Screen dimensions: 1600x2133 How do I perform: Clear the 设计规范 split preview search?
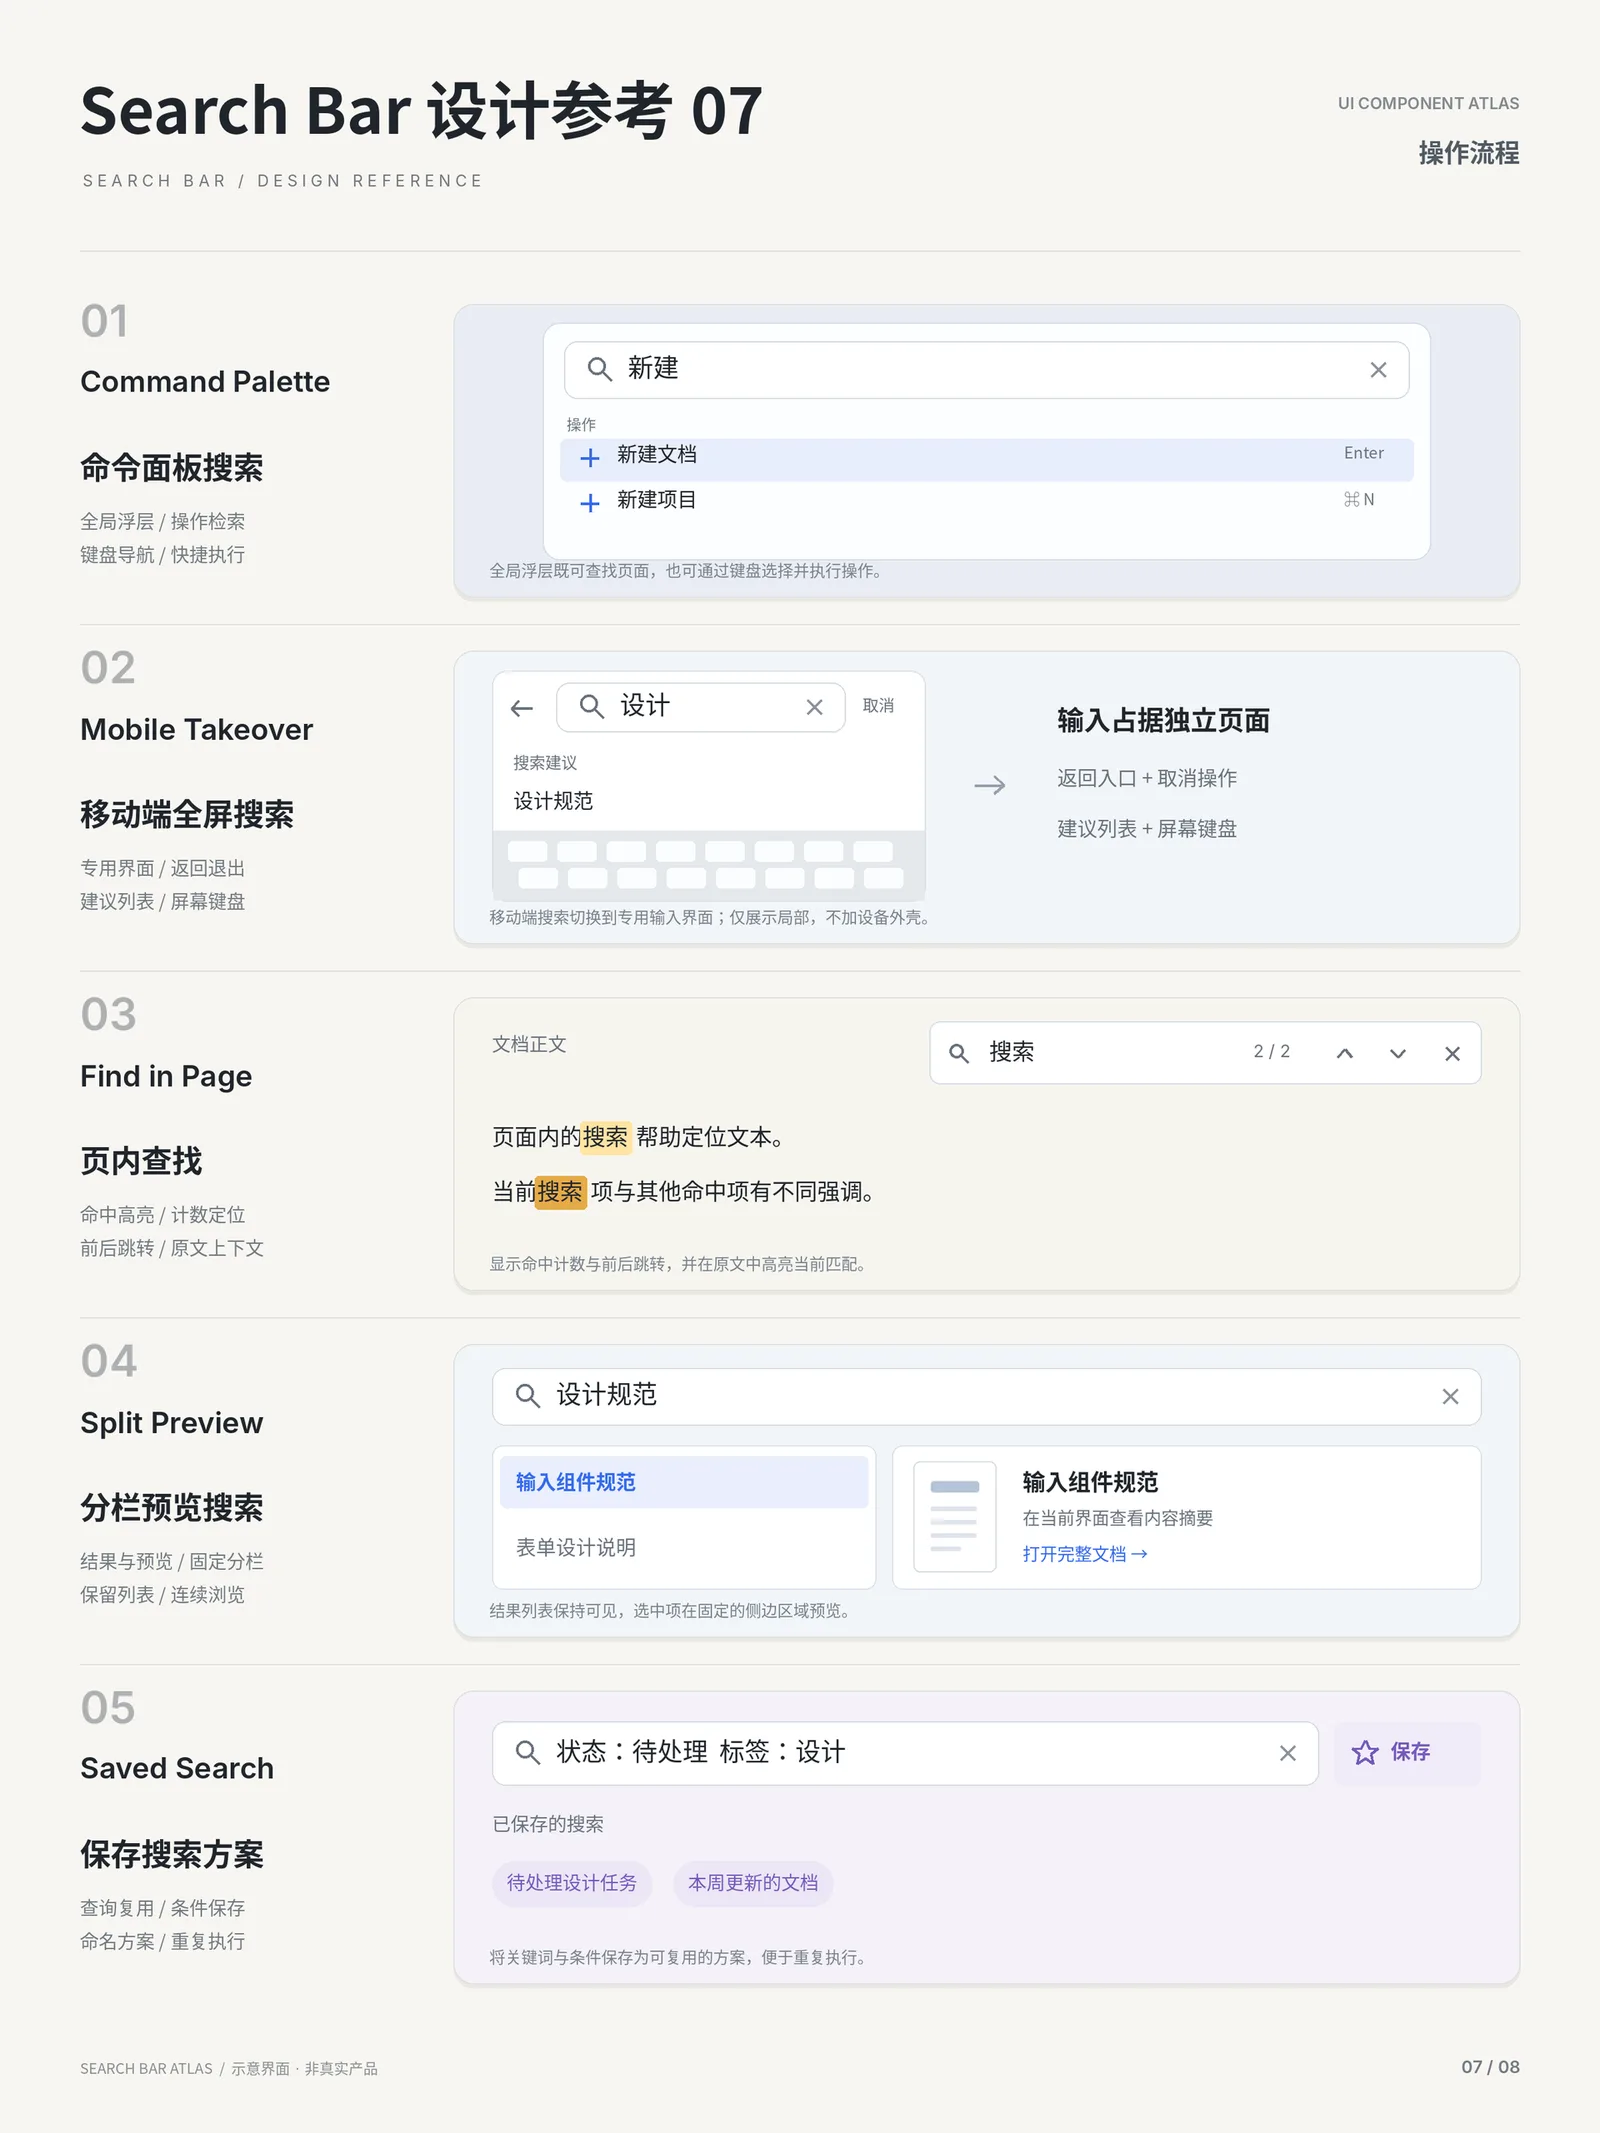coord(1450,1397)
